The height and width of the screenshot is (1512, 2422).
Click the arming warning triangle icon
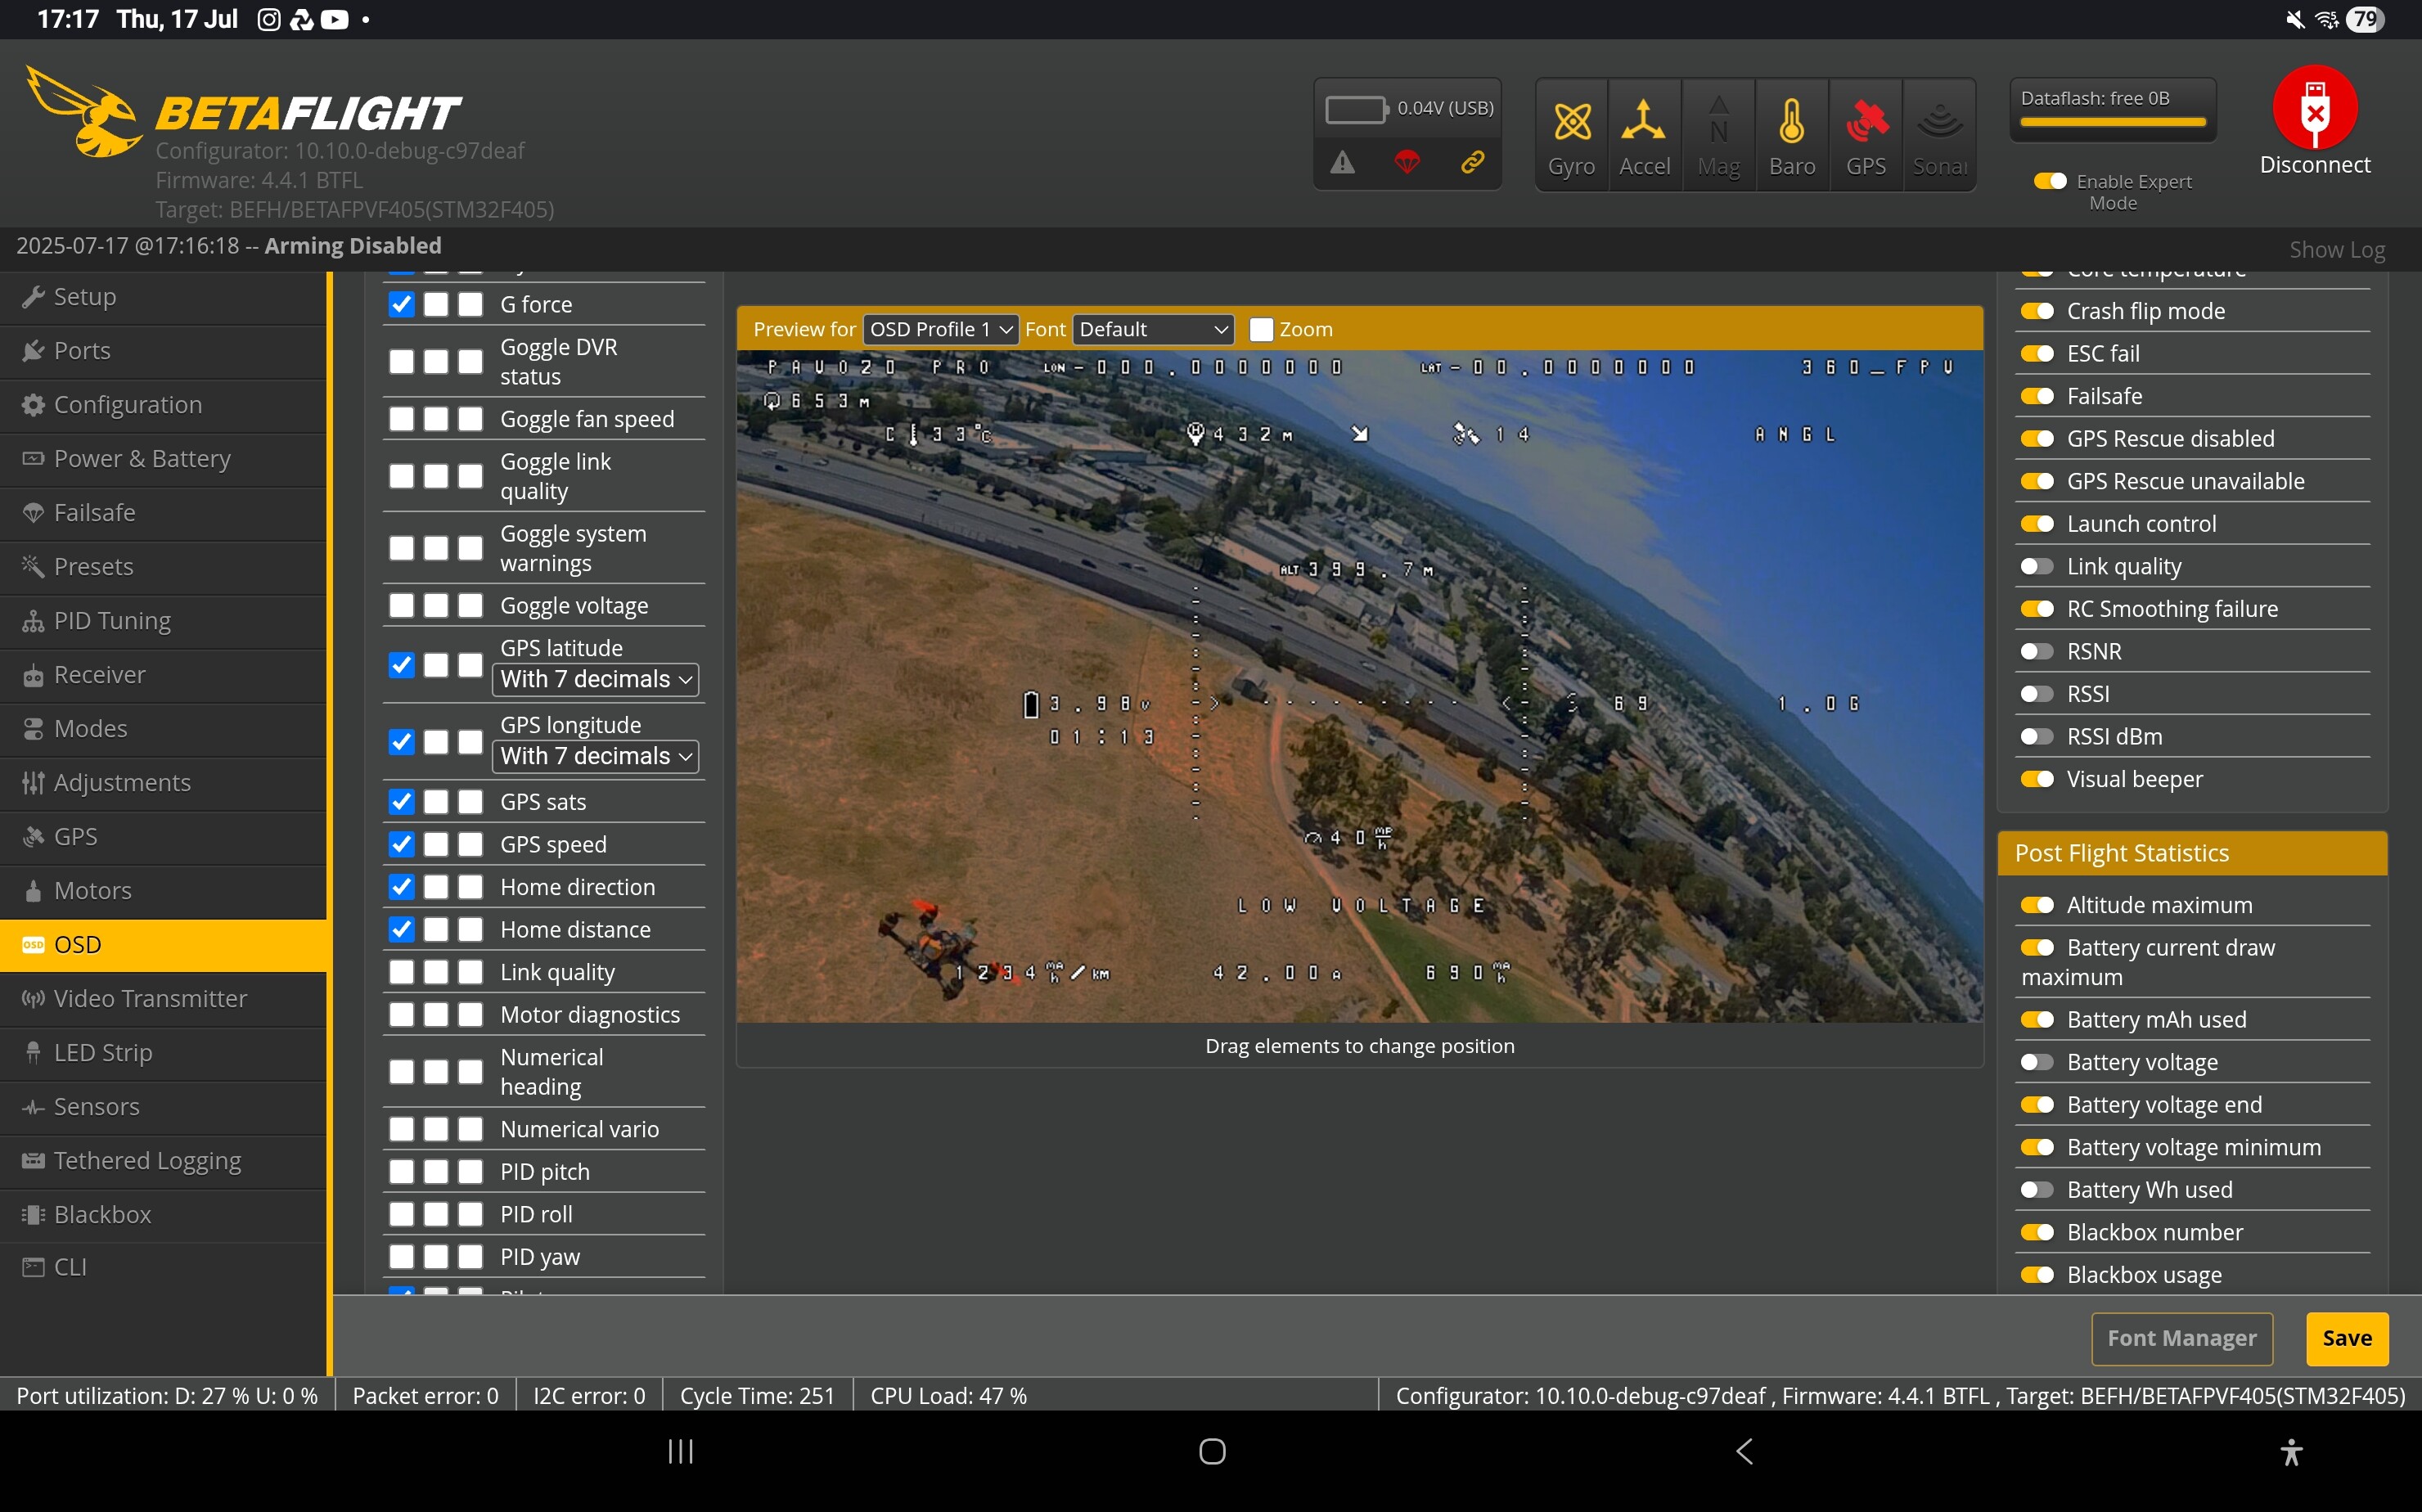click(1342, 162)
